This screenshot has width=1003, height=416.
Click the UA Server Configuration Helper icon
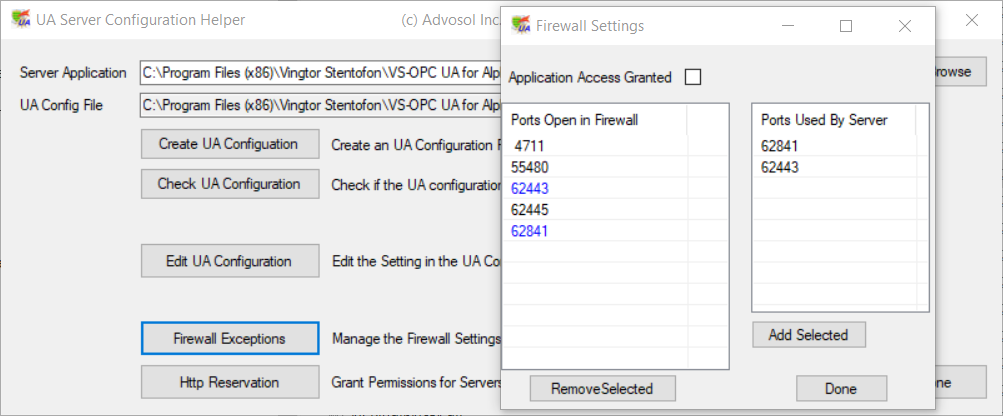pos(20,20)
